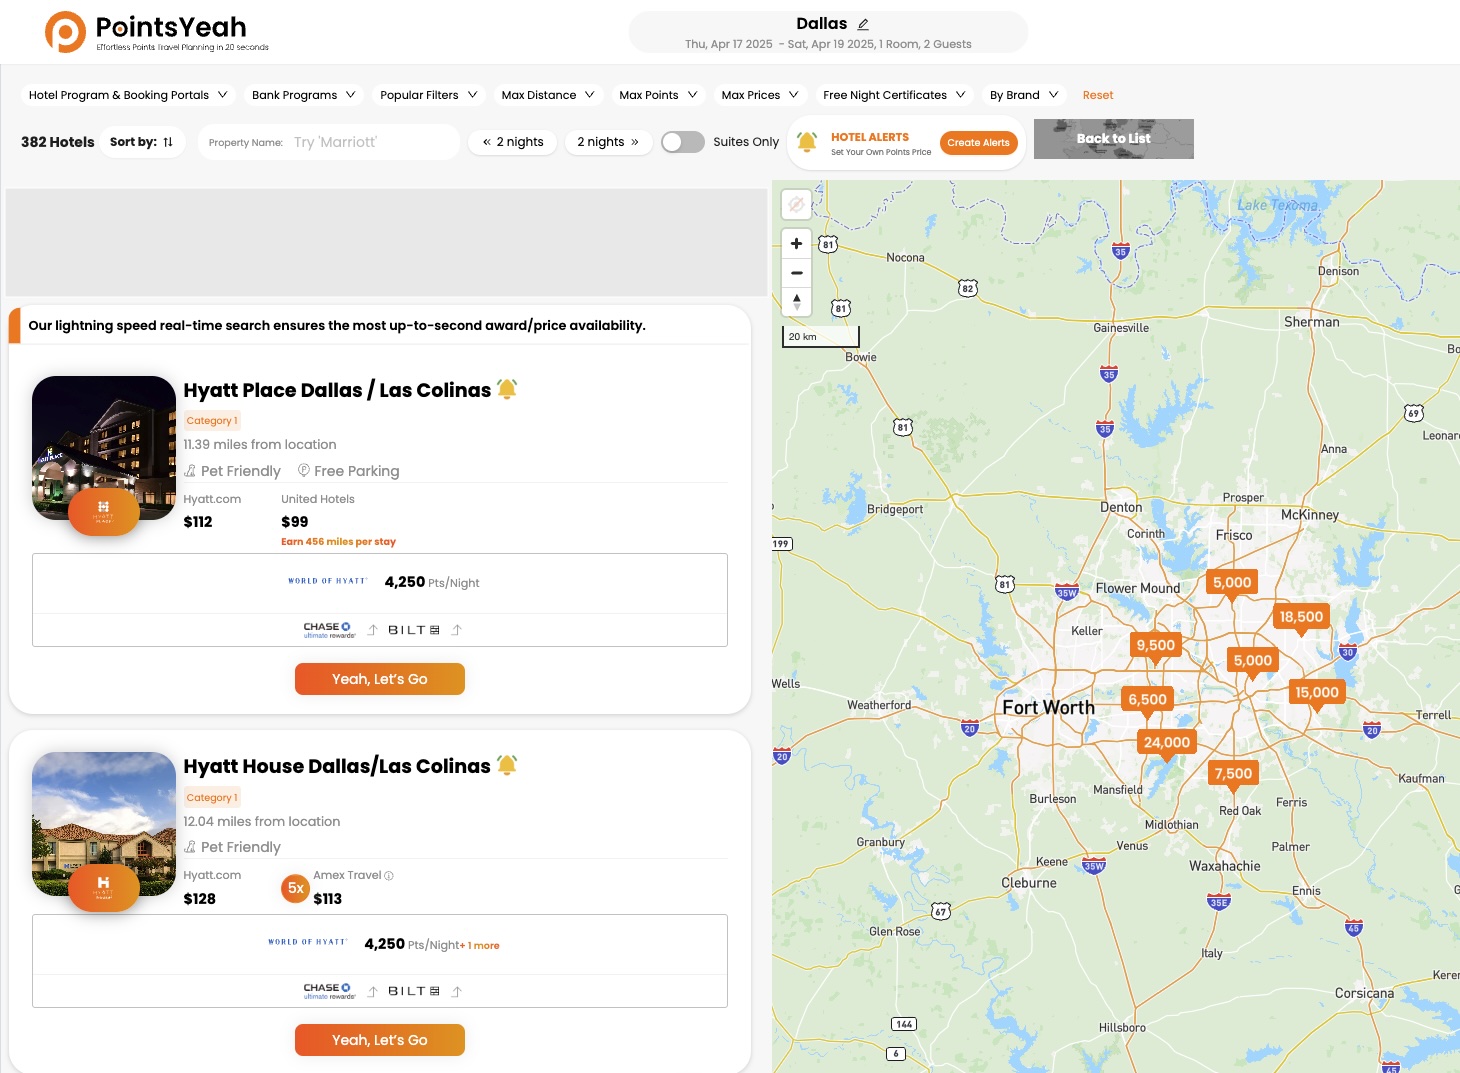Click the Reset filters link
The height and width of the screenshot is (1073, 1460).
coord(1097,95)
